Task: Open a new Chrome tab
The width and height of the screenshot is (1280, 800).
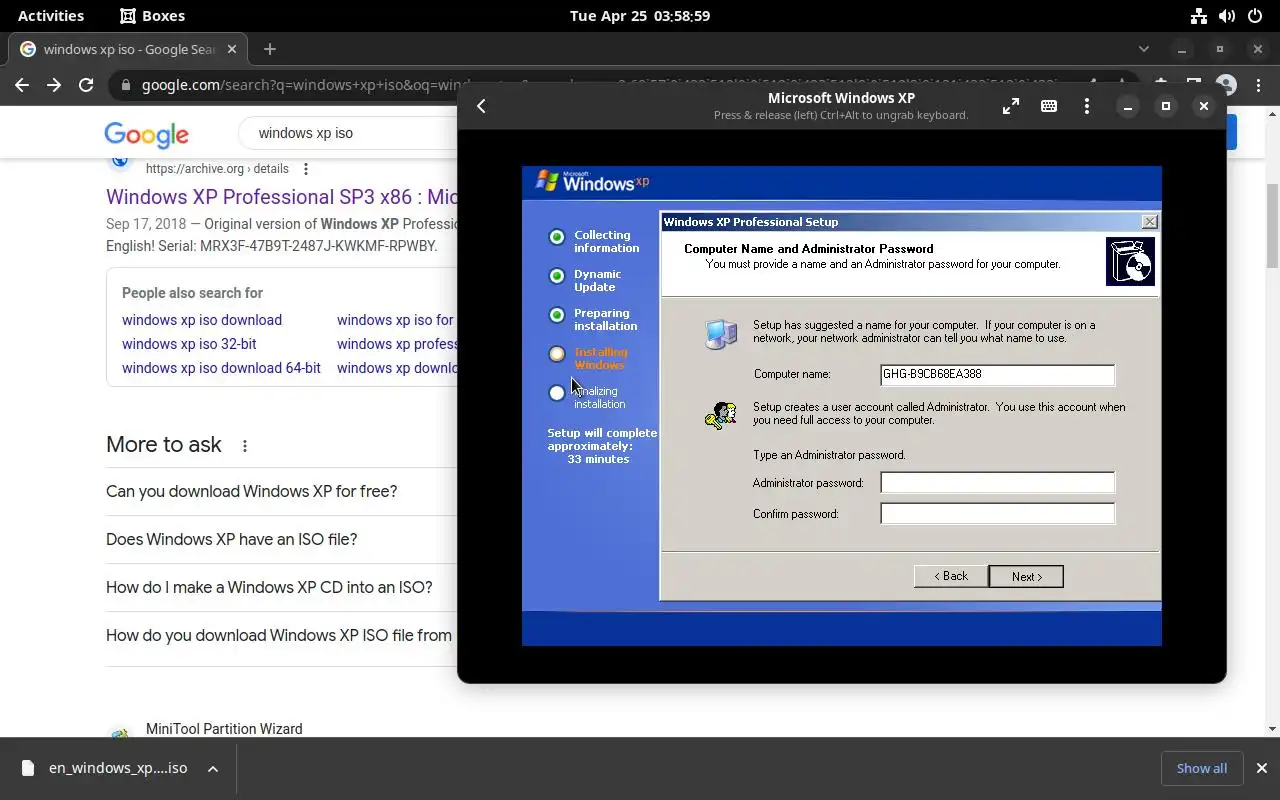Action: tap(269, 49)
